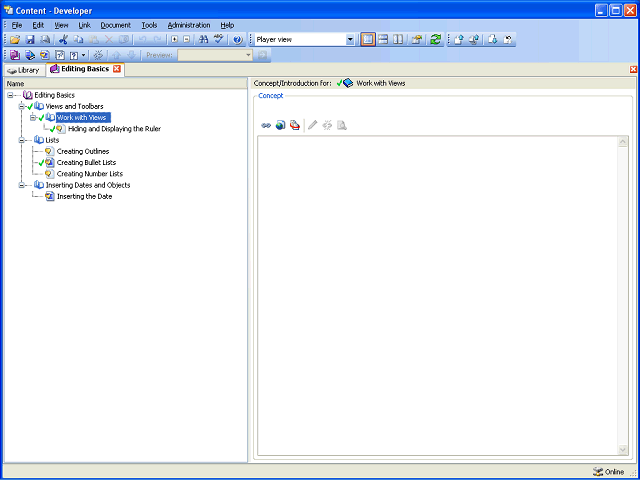The height and width of the screenshot is (480, 640).
Task: Open the Link menu
Action: click(x=84, y=25)
